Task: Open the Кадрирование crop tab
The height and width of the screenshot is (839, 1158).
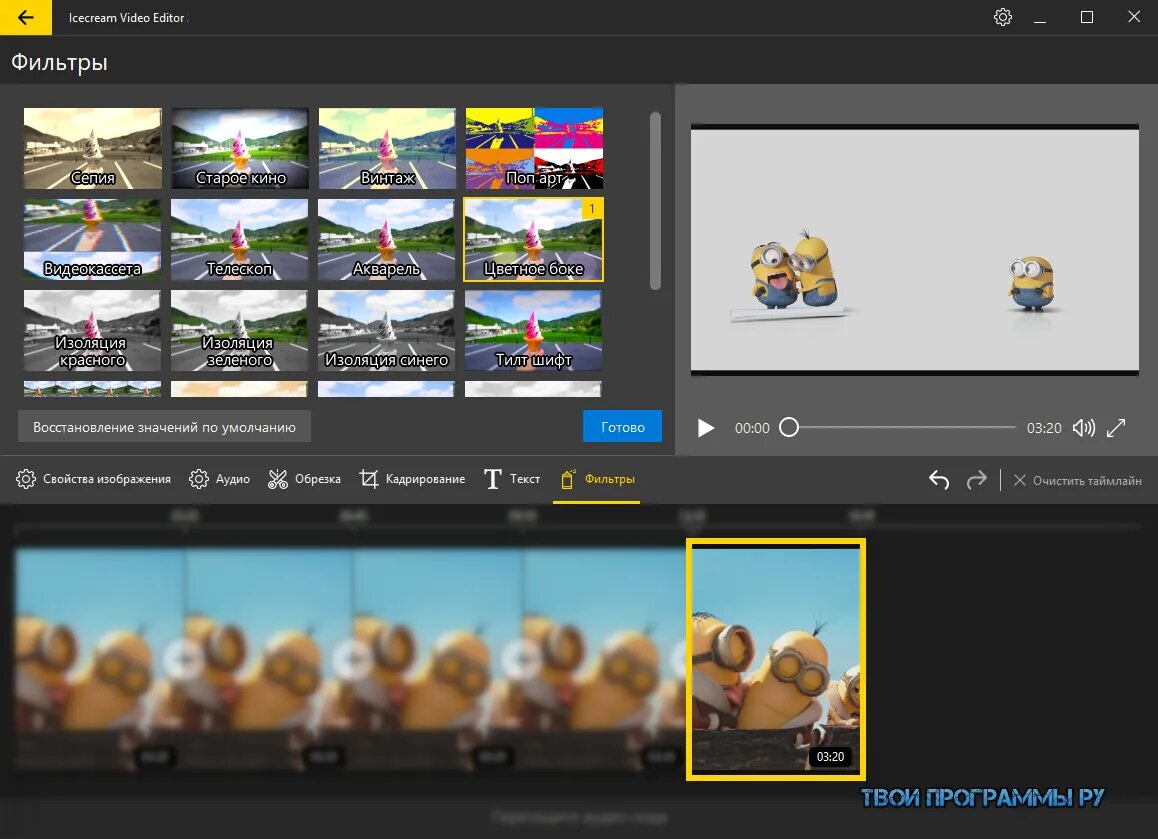Action: [412, 479]
